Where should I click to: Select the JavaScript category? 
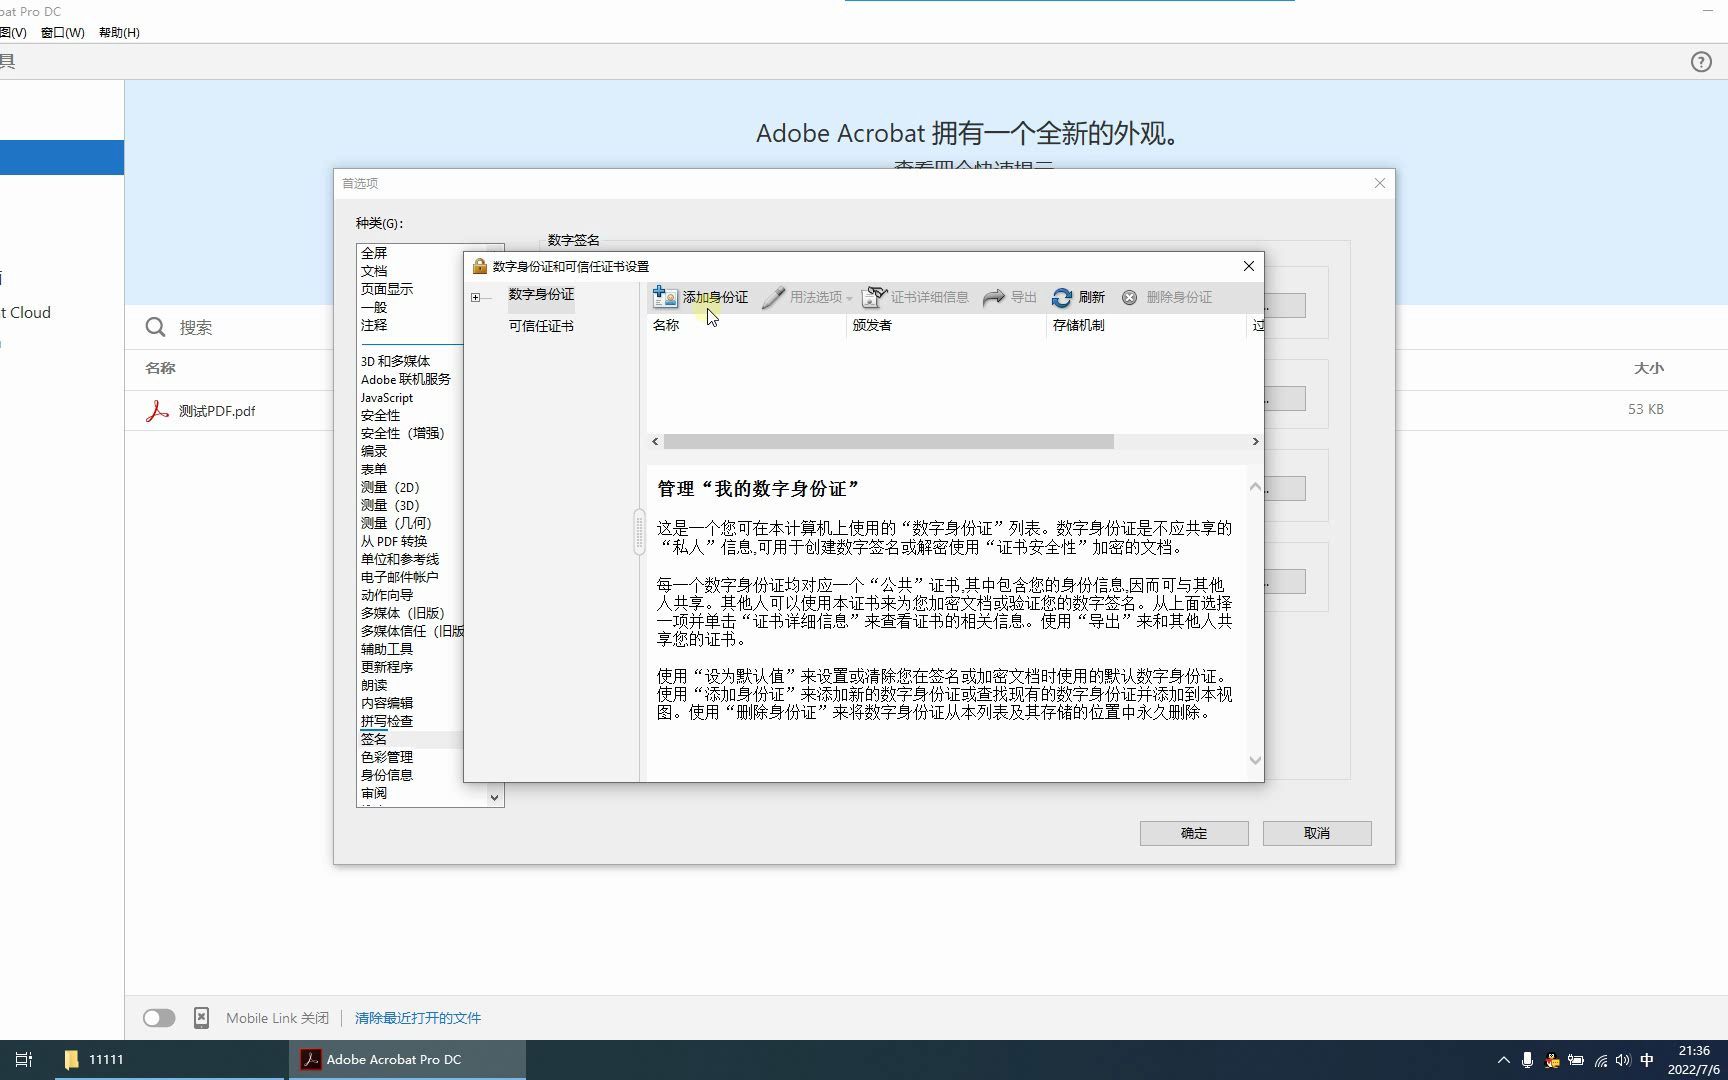[387, 397]
